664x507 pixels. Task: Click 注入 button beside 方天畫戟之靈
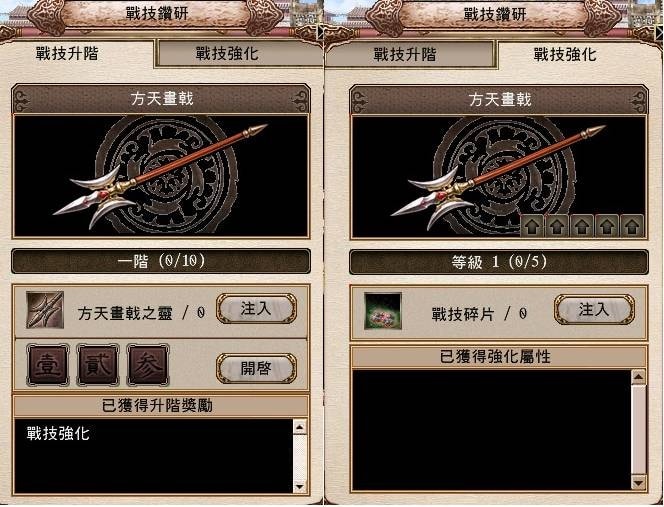click(256, 309)
